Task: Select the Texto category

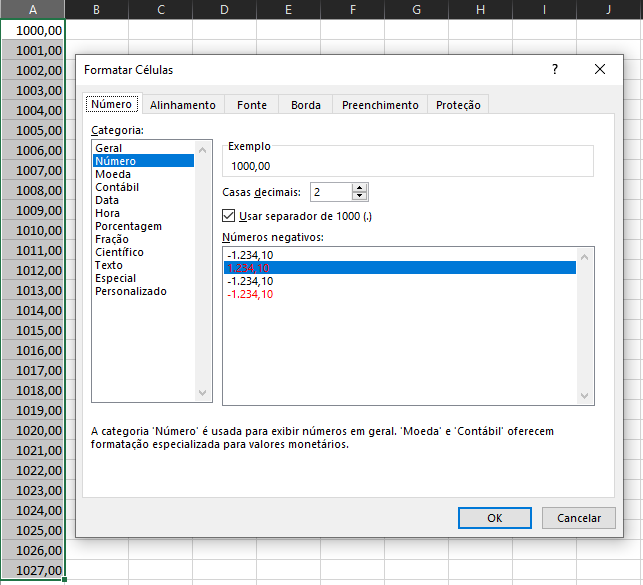Action: [144, 265]
